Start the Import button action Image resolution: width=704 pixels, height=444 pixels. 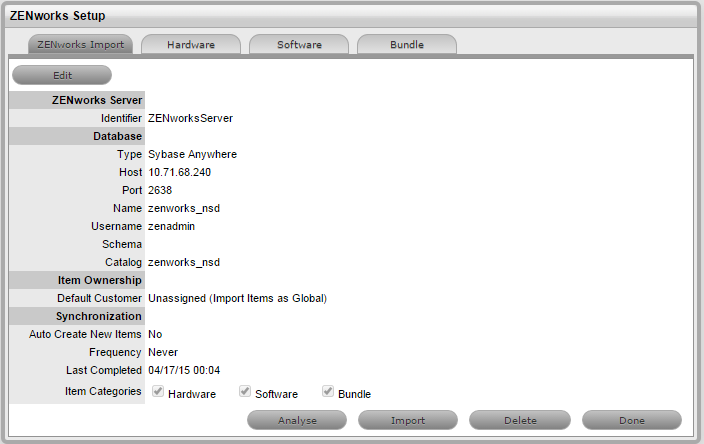pos(408,421)
